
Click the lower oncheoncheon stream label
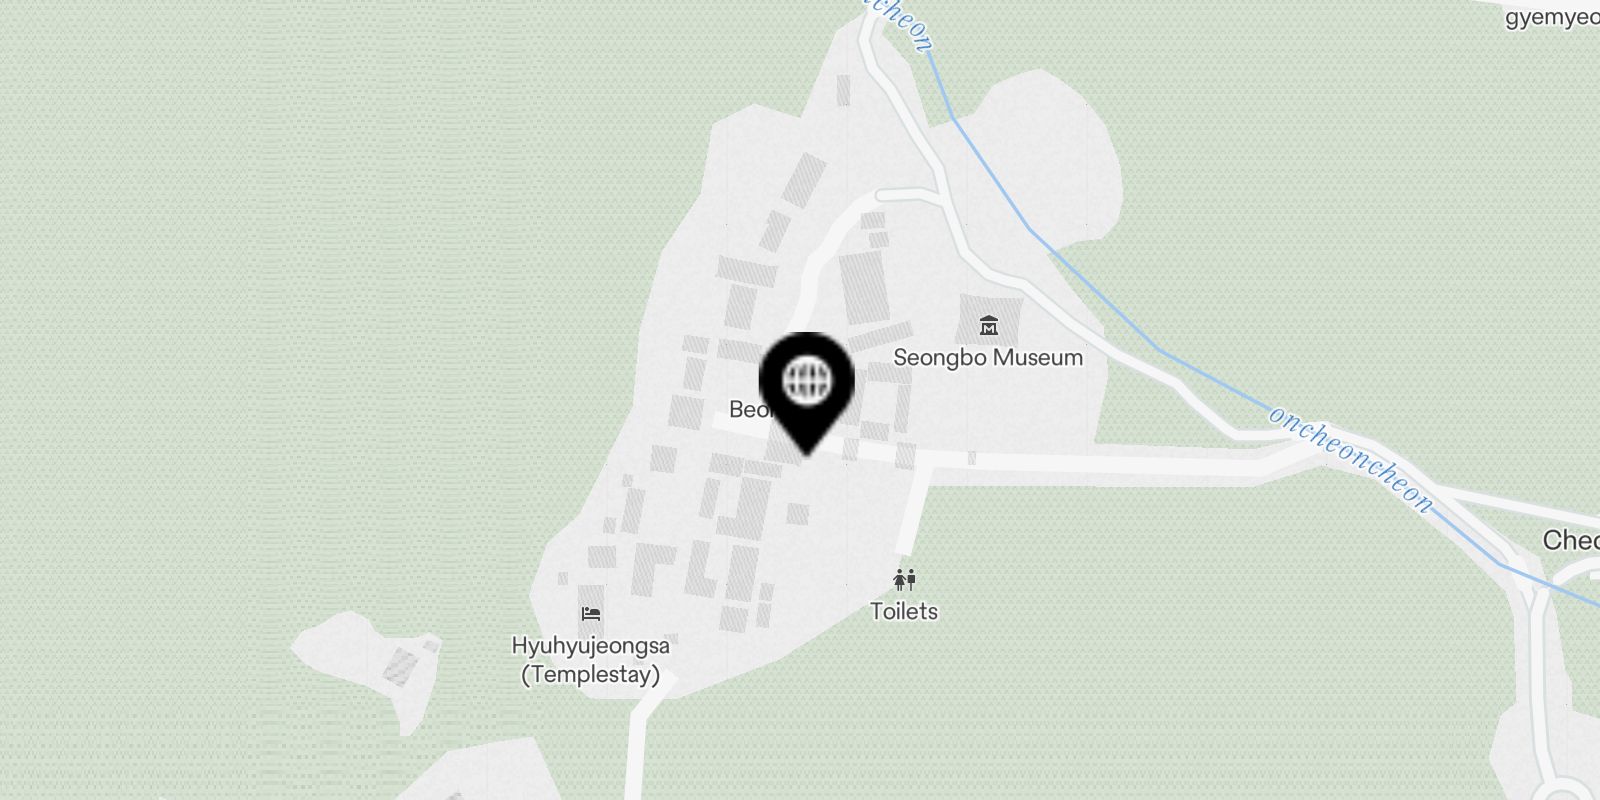(x=1351, y=459)
